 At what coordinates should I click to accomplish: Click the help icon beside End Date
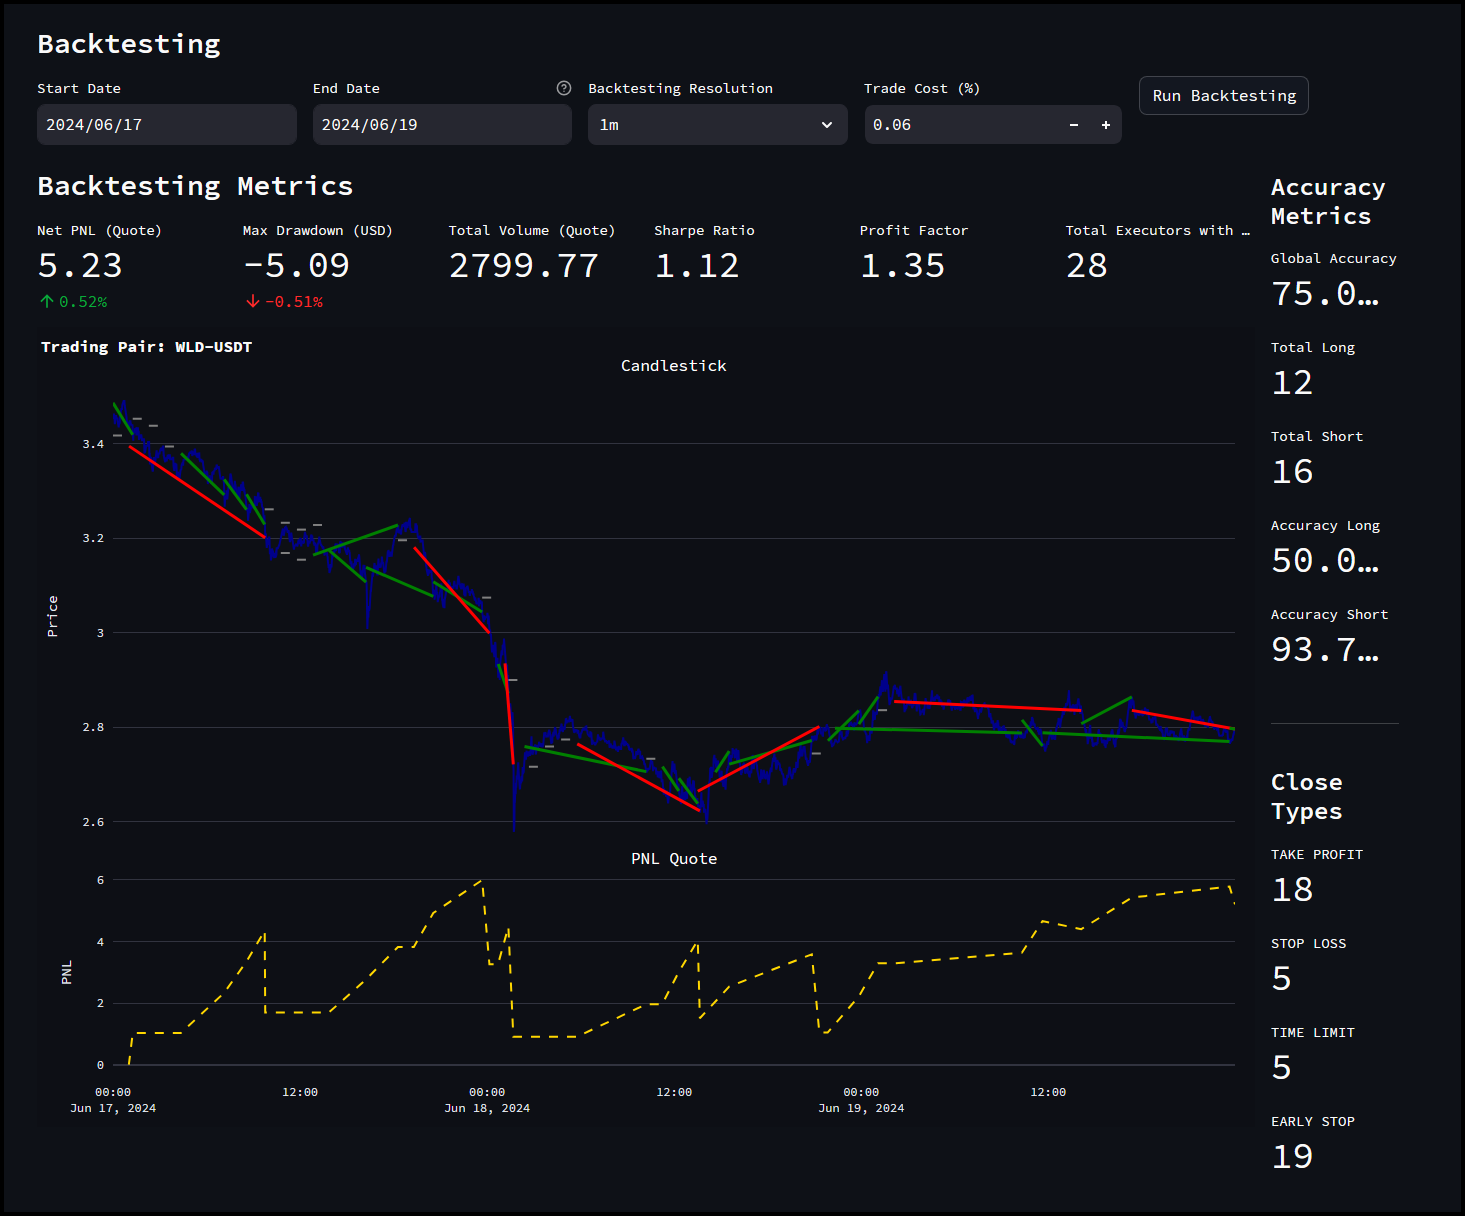pos(564,88)
